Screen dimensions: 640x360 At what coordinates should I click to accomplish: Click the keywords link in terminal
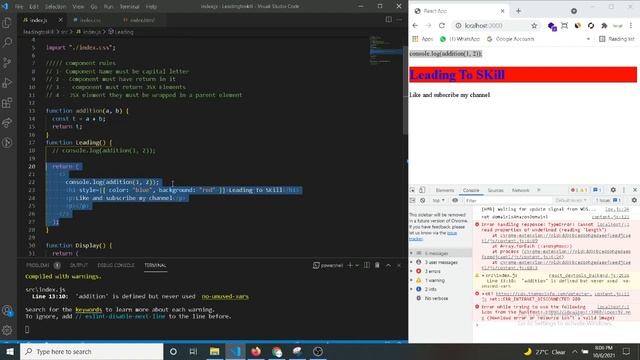click(88, 309)
